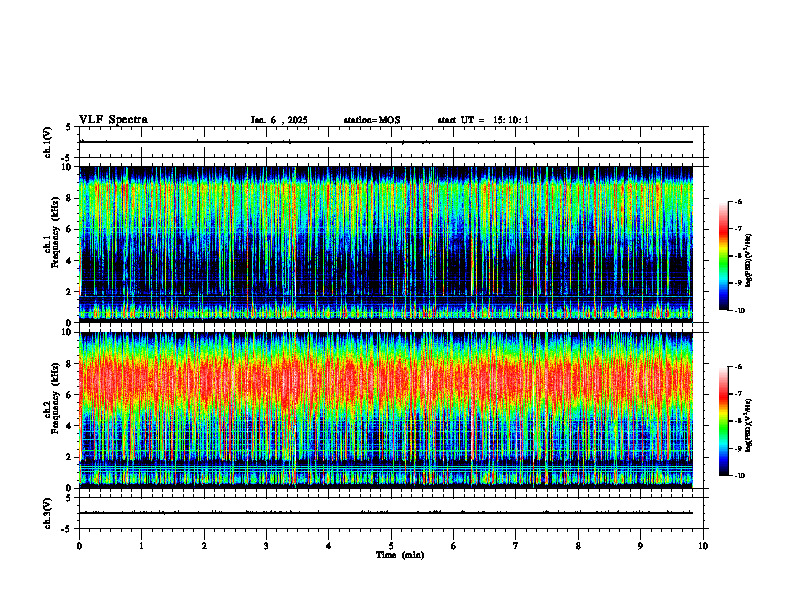Select the ch.1 "Frequency (kHz)" axis title
Viewport: 792px width, 612px height.
click(55, 230)
